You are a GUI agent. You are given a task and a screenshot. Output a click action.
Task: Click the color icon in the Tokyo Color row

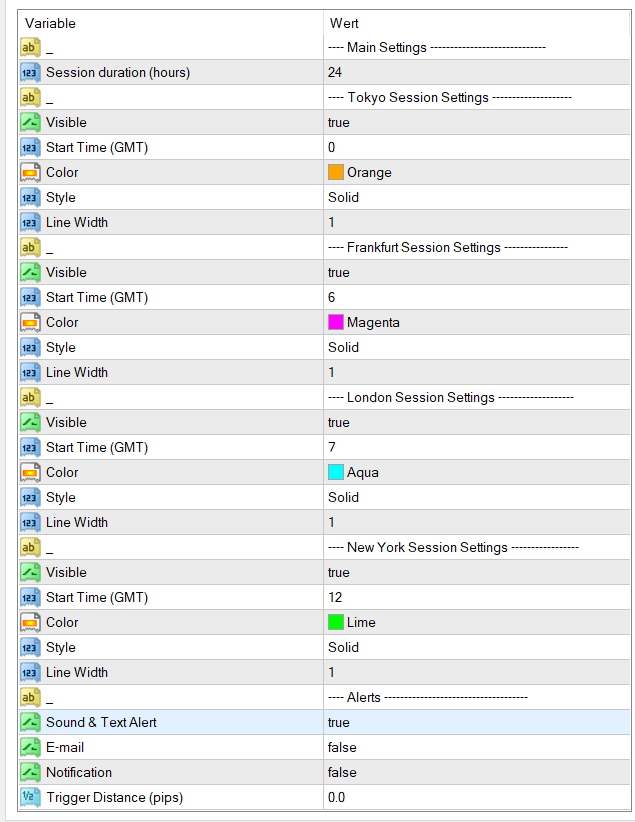30,172
